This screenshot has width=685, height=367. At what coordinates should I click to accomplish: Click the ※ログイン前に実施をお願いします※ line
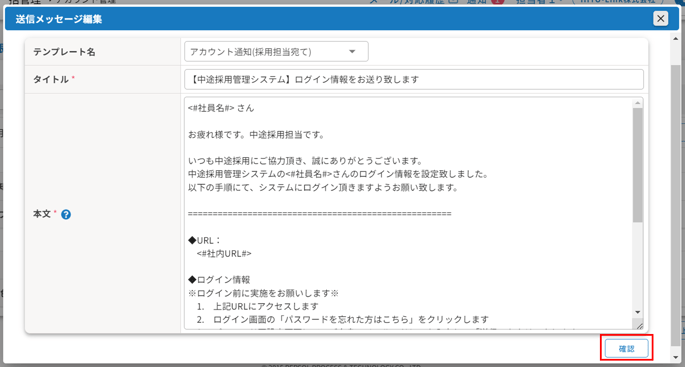pyautogui.click(x=263, y=293)
